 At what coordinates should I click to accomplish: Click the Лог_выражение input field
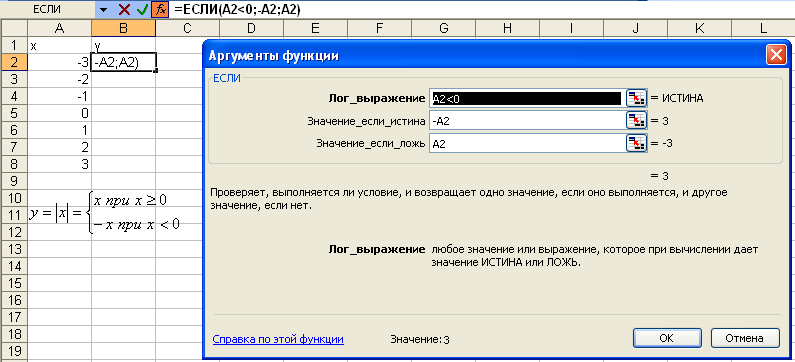[x=527, y=98]
